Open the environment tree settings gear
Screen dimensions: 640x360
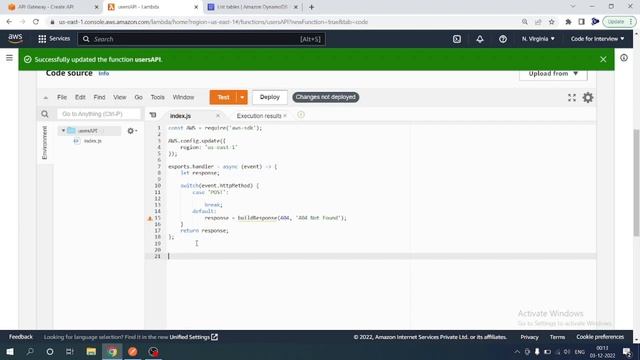[132, 131]
